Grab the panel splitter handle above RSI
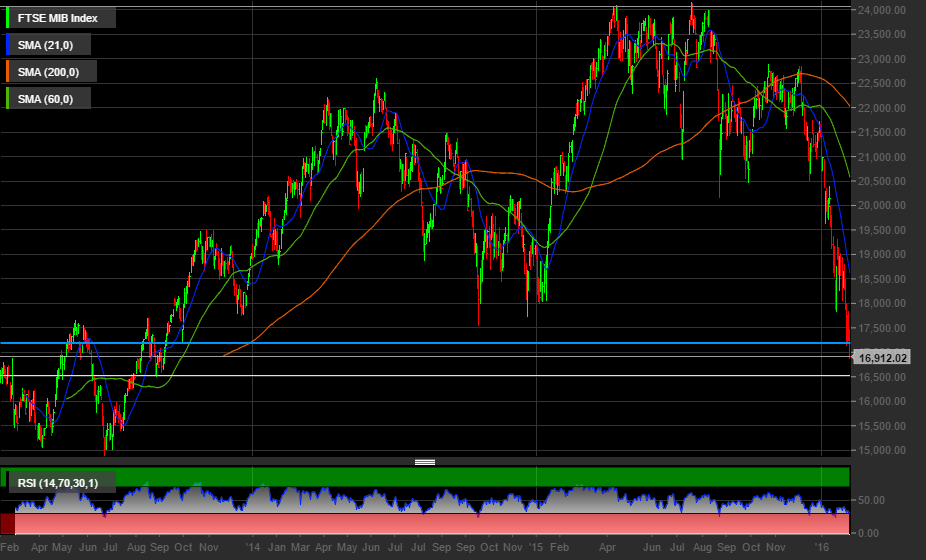Viewport: 926px width, 560px height. coord(424,462)
